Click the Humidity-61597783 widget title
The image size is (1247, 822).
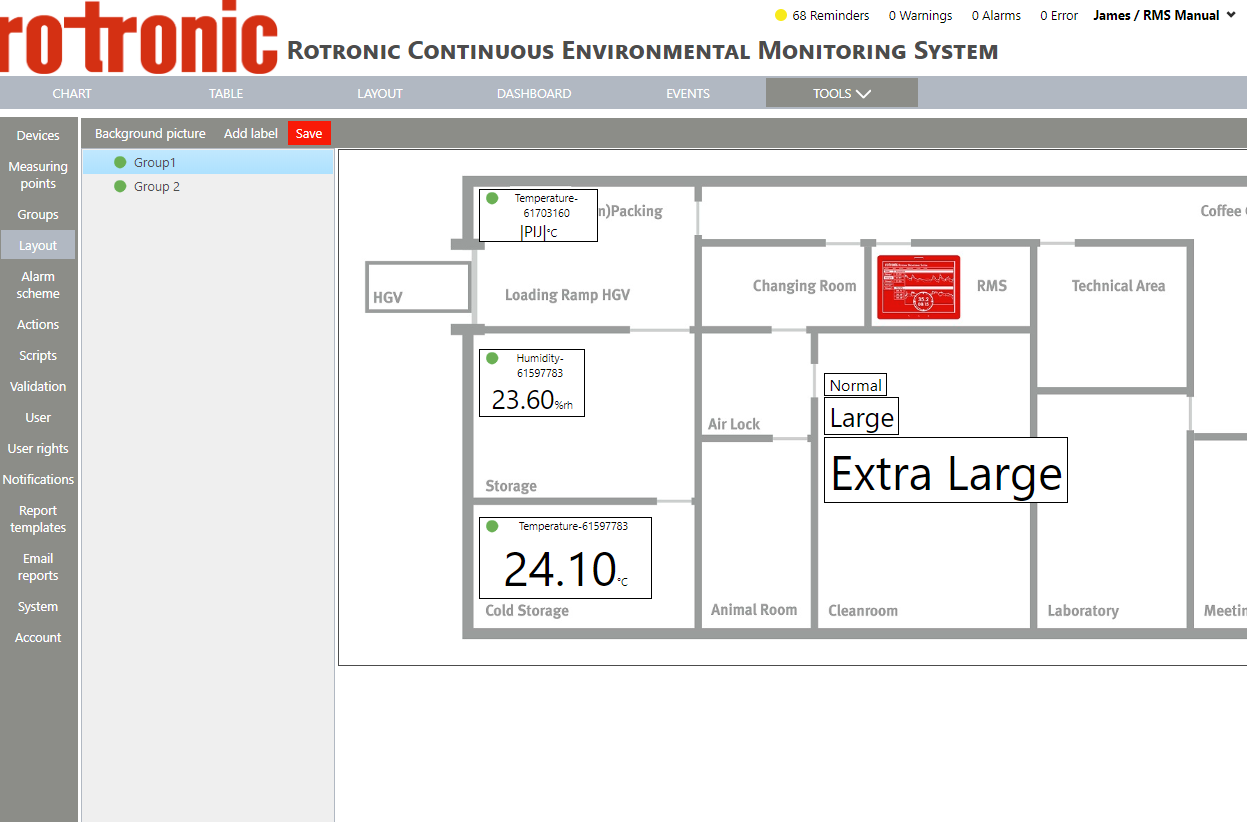(x=540, y=365)
